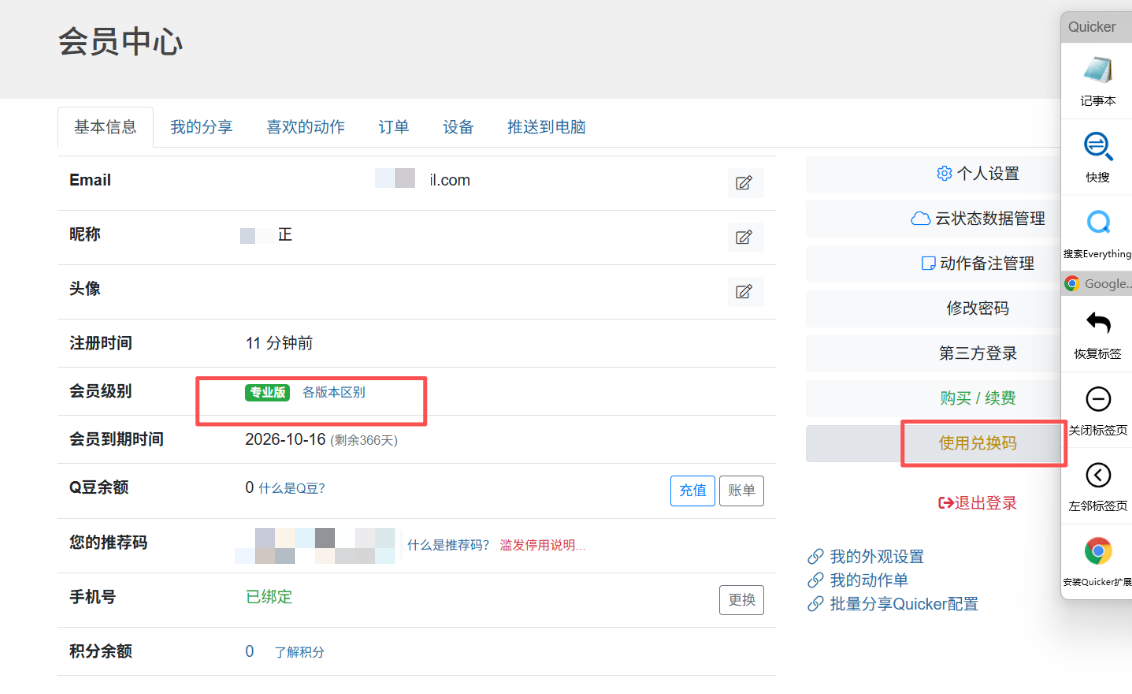The height and width of the screenshot is (694, 1132).
Task: Select the 订单 tab
Action: [x=393, y=127]
